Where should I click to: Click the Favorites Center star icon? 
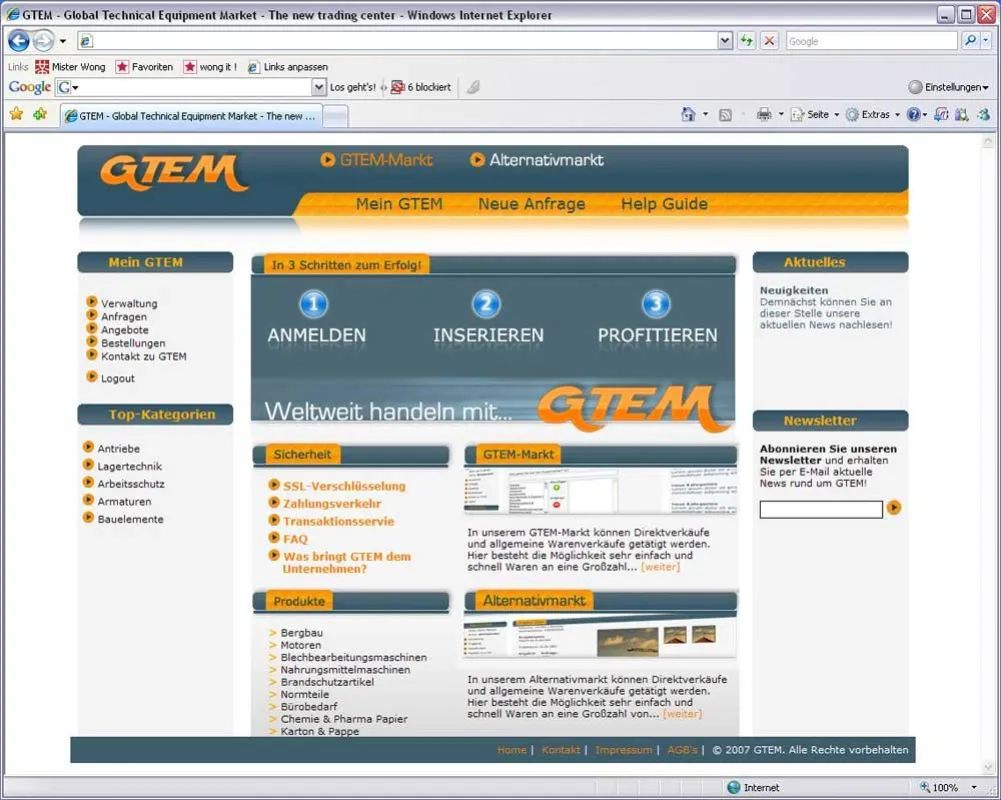click(16, 114)
